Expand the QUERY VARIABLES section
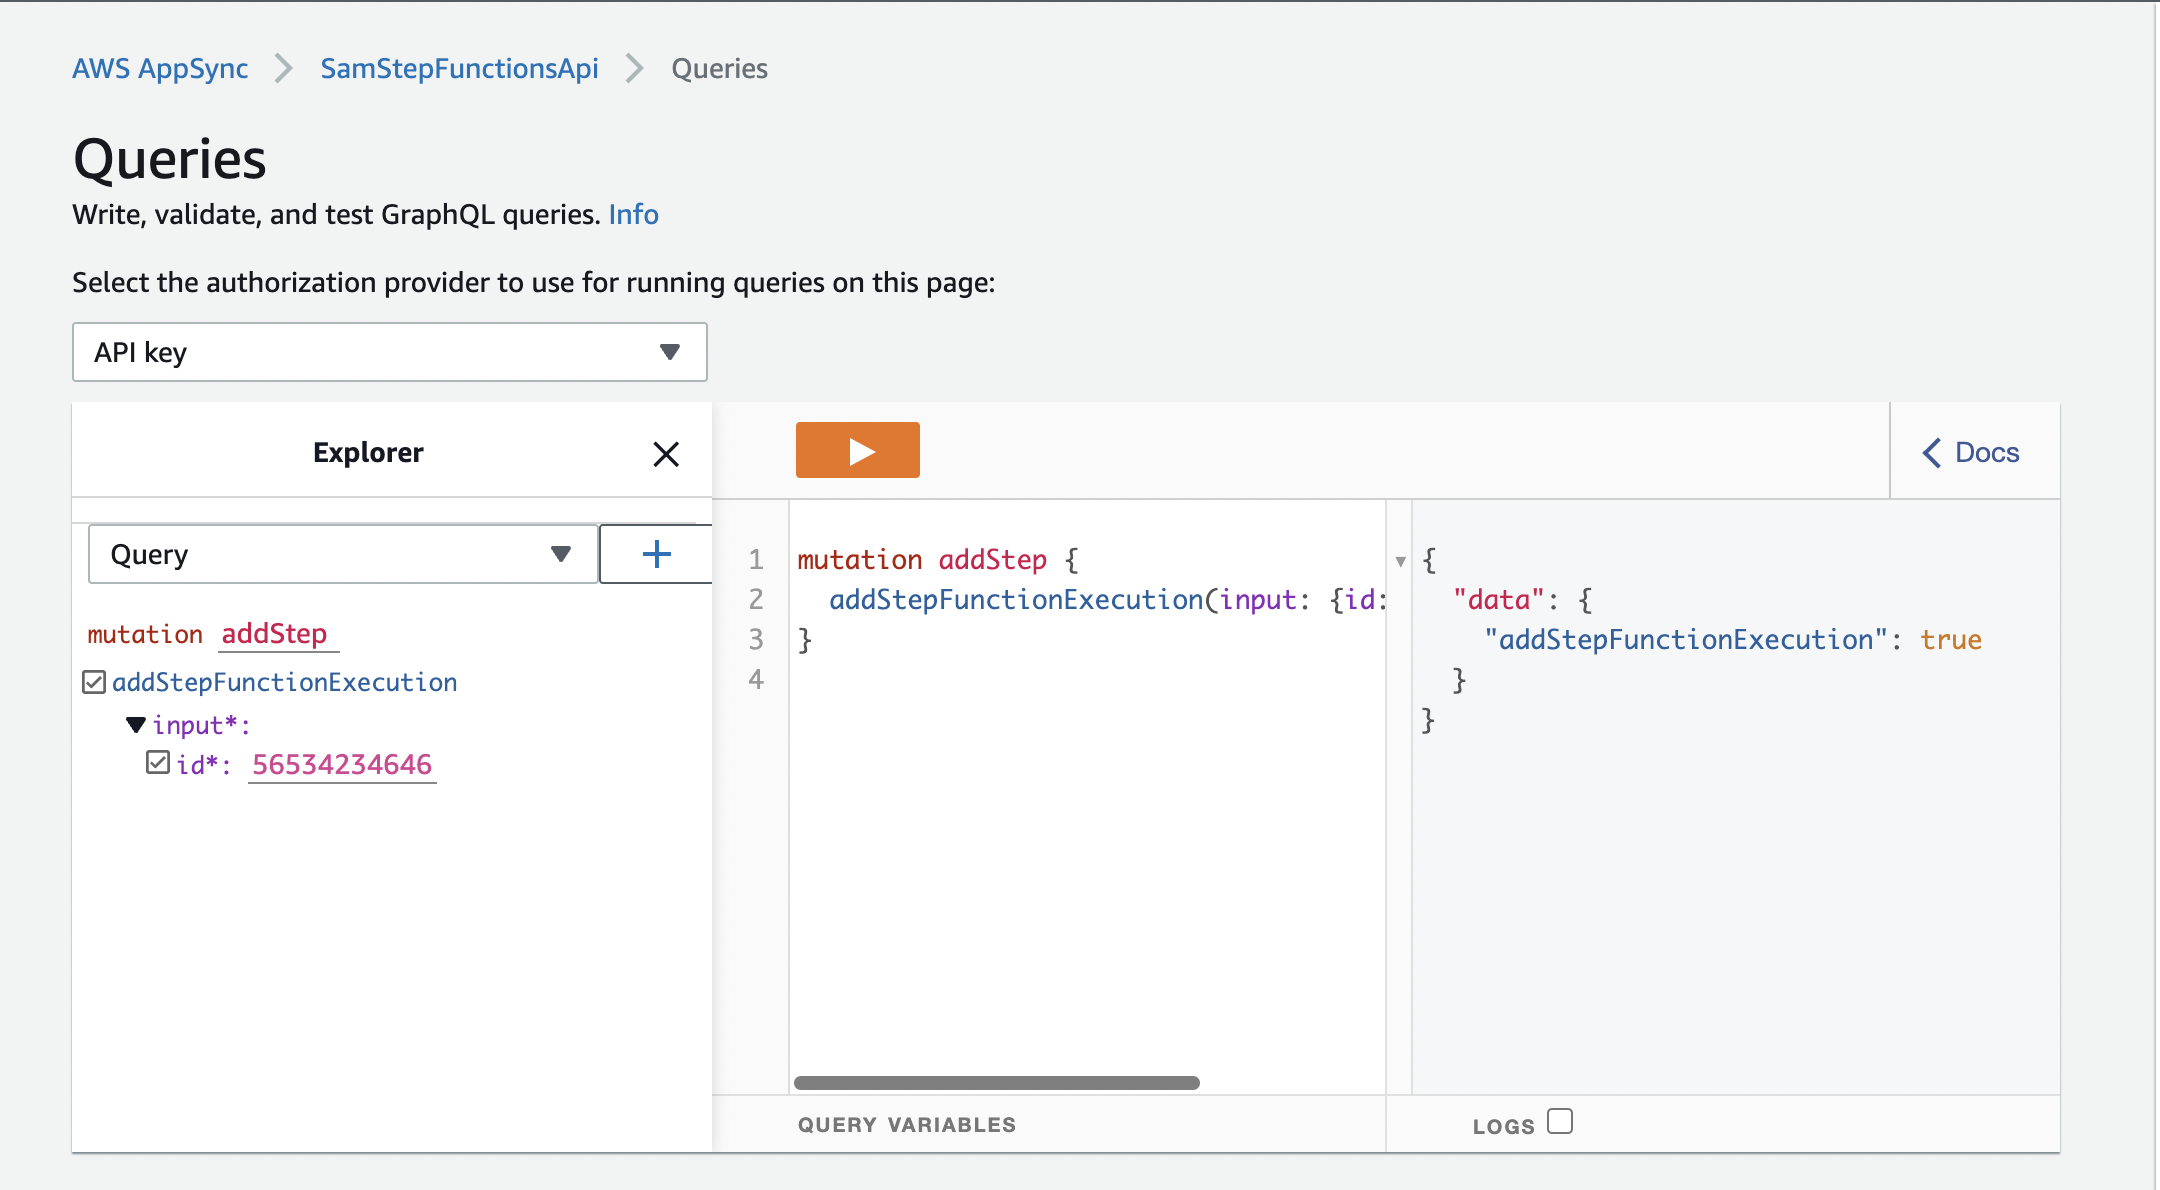Viewport: 2160px width, 1190px height. [907, 1124]
